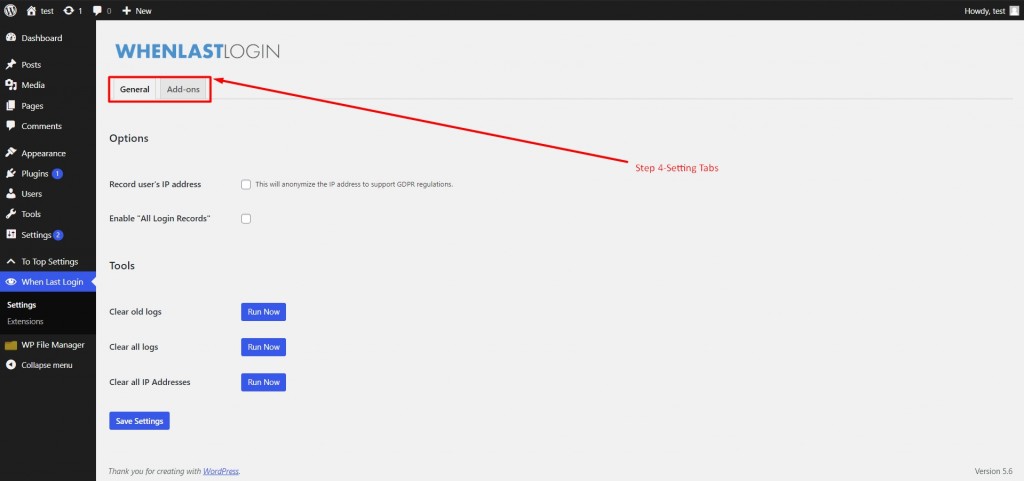Run Now for Clear old logs
Screen dimensions: 1024x481
click(x=263, y=312)
